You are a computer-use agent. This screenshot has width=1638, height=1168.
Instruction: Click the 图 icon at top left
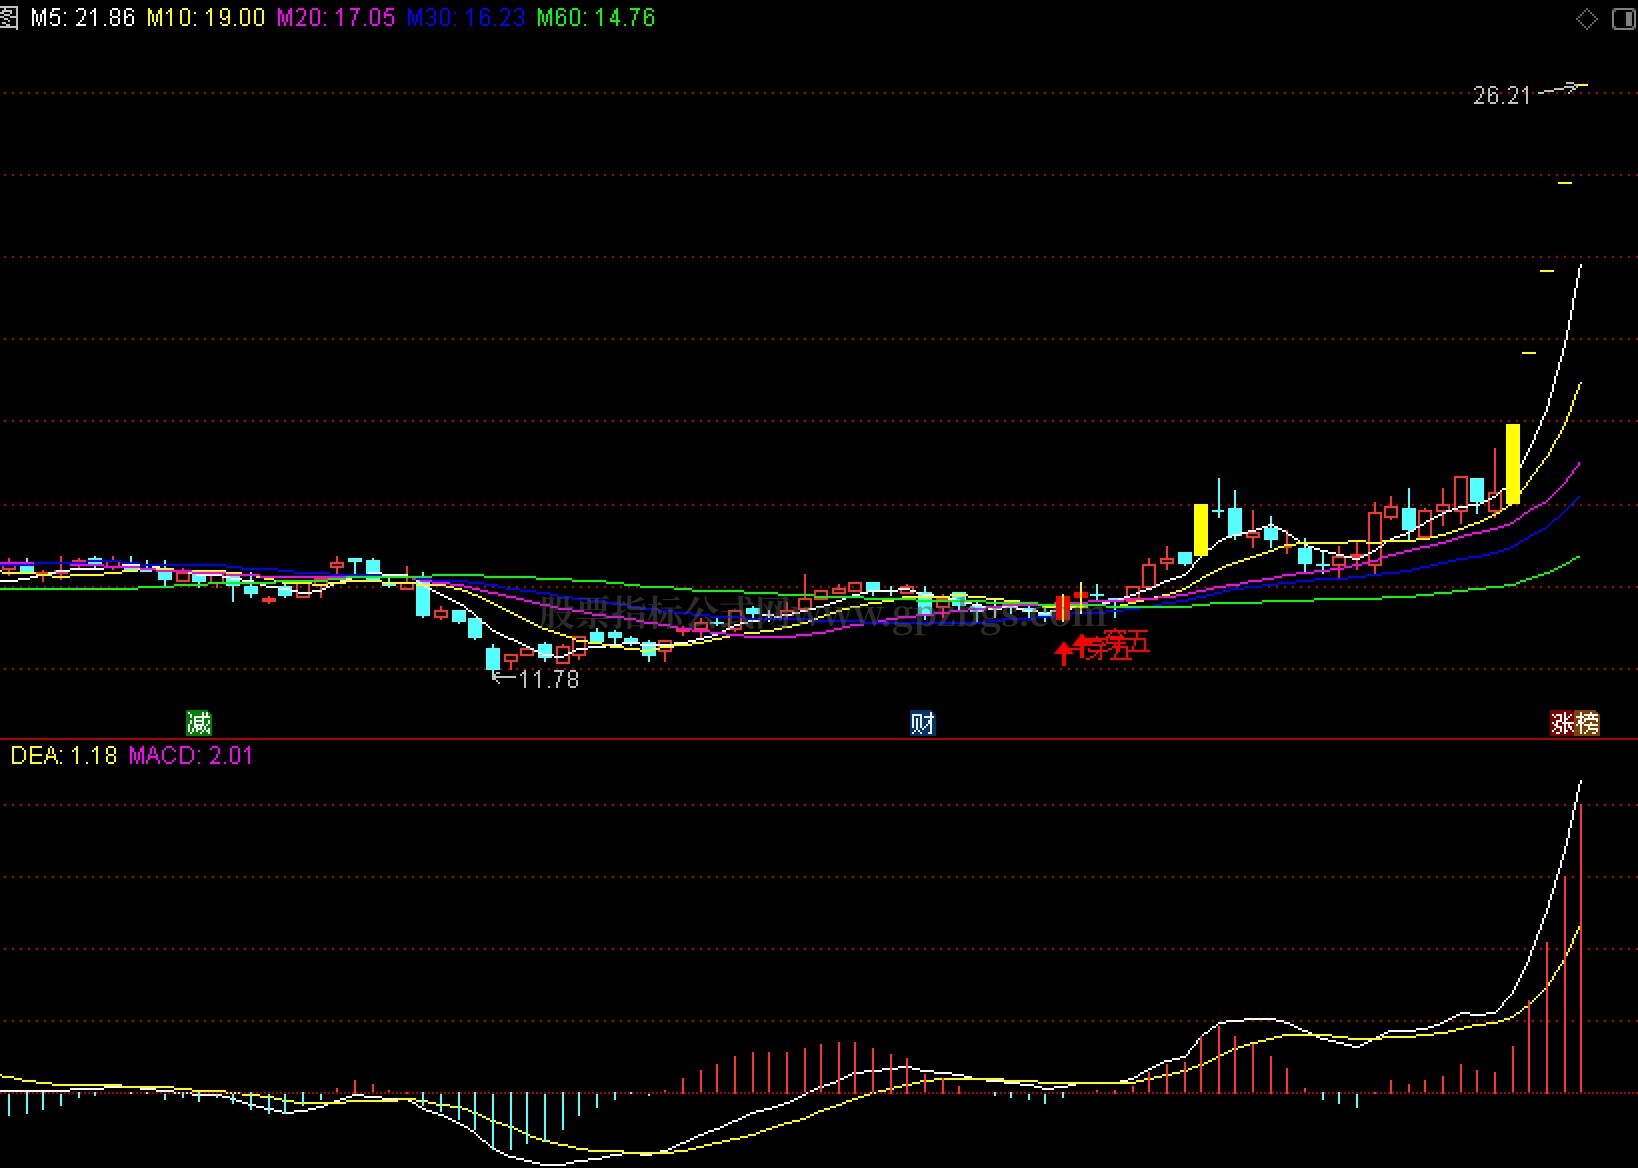pos(8,17)
